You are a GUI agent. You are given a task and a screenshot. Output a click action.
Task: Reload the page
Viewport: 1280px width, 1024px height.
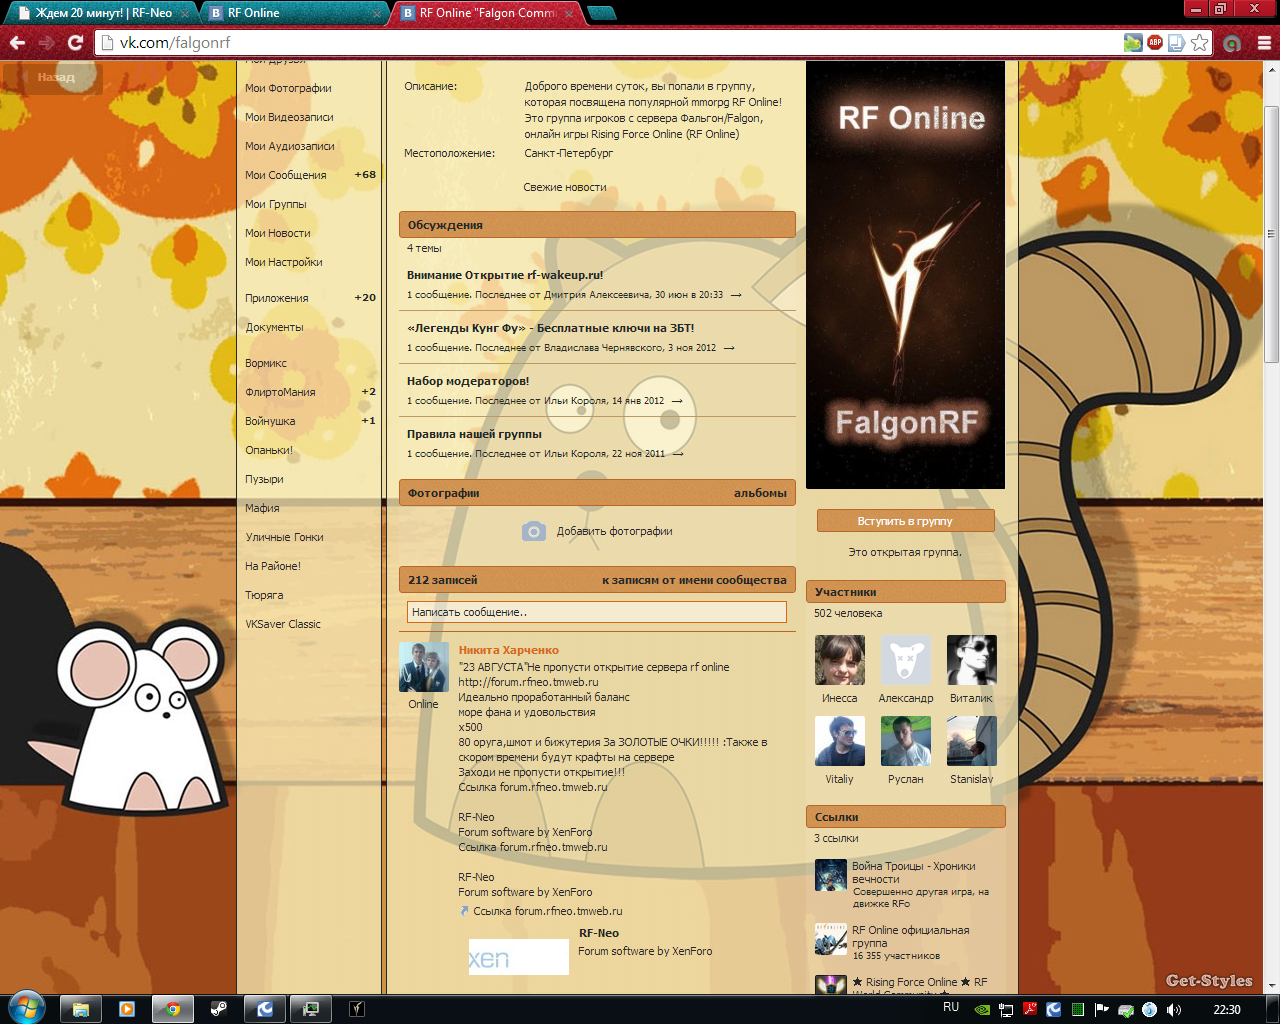click(x=75, y=43)
